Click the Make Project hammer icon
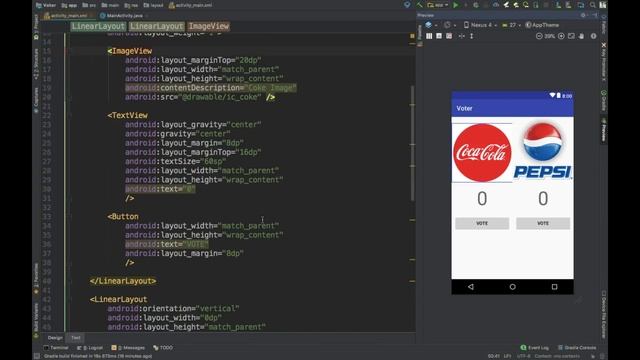Screen dimensions: 640x360 [x=419, y=5]
